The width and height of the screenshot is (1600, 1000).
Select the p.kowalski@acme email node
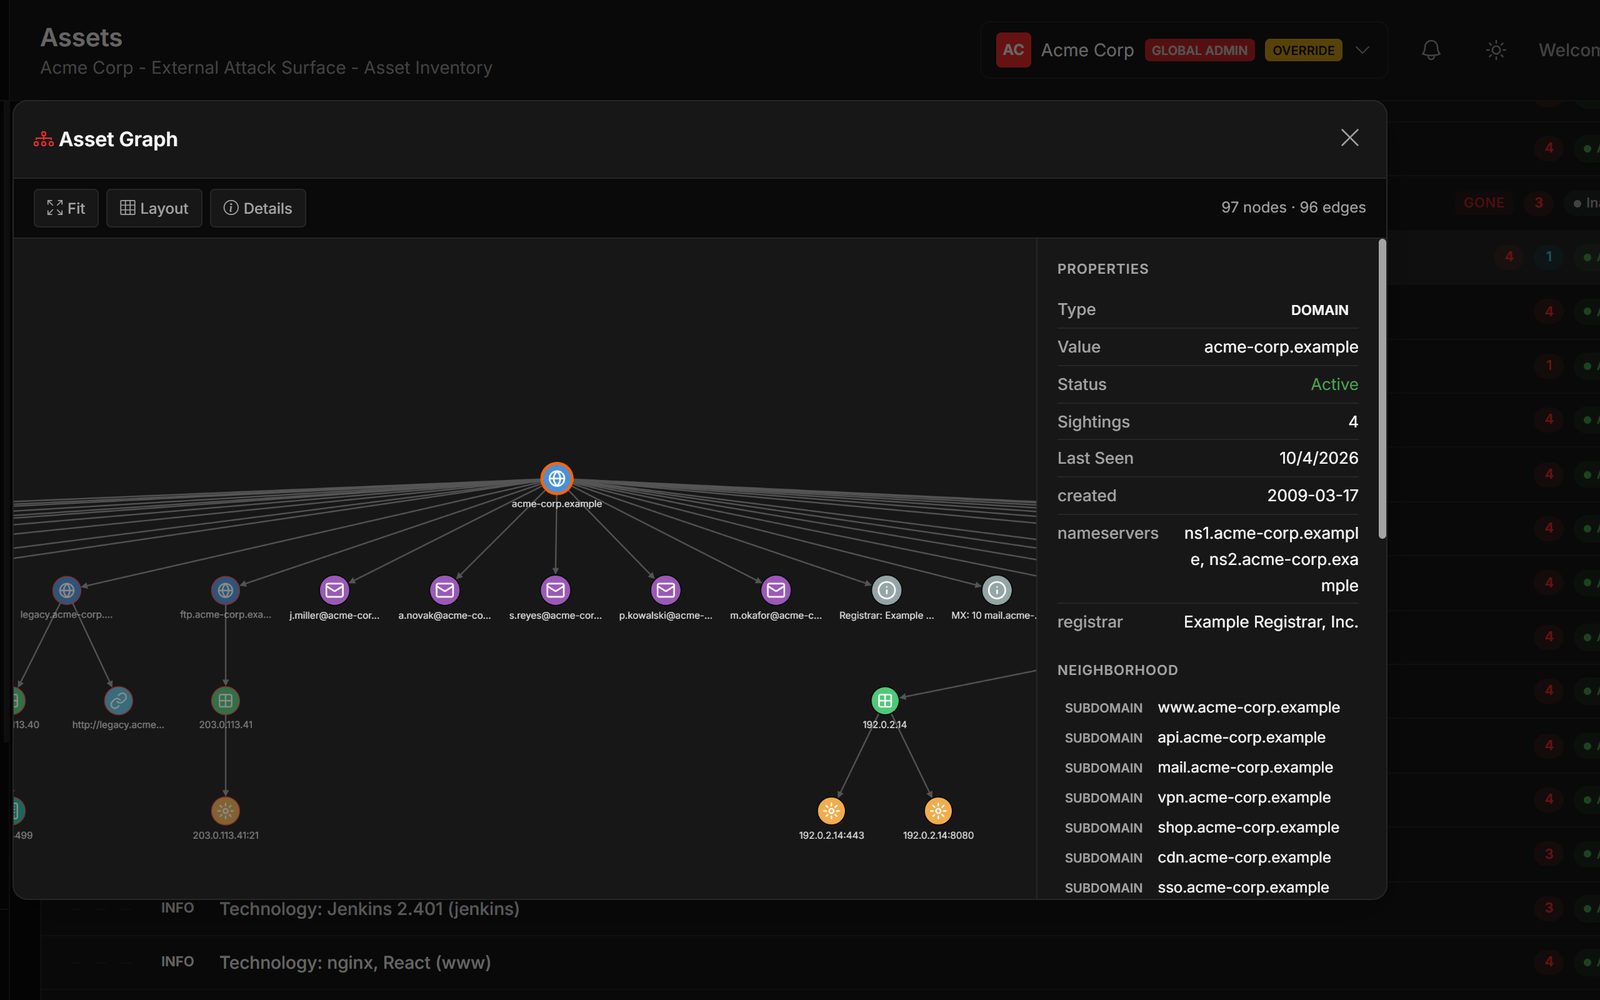click(666, 590)
